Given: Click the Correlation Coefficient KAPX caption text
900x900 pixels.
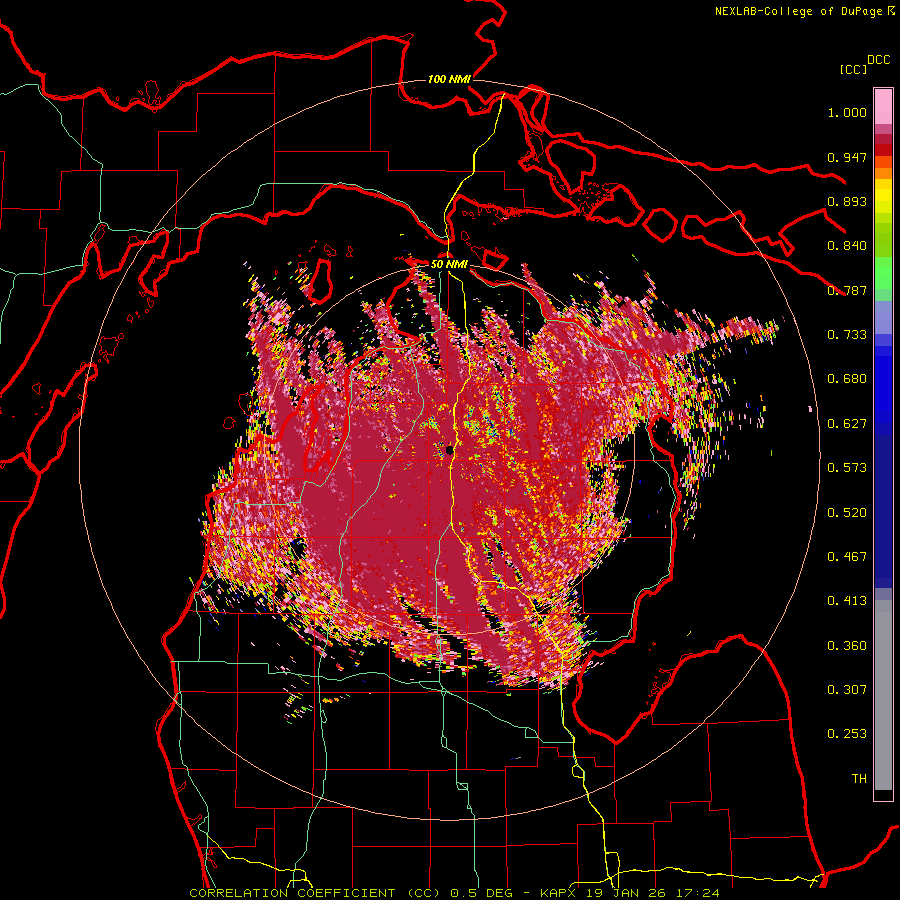Looking at the screenshot, I should (454, 893).
